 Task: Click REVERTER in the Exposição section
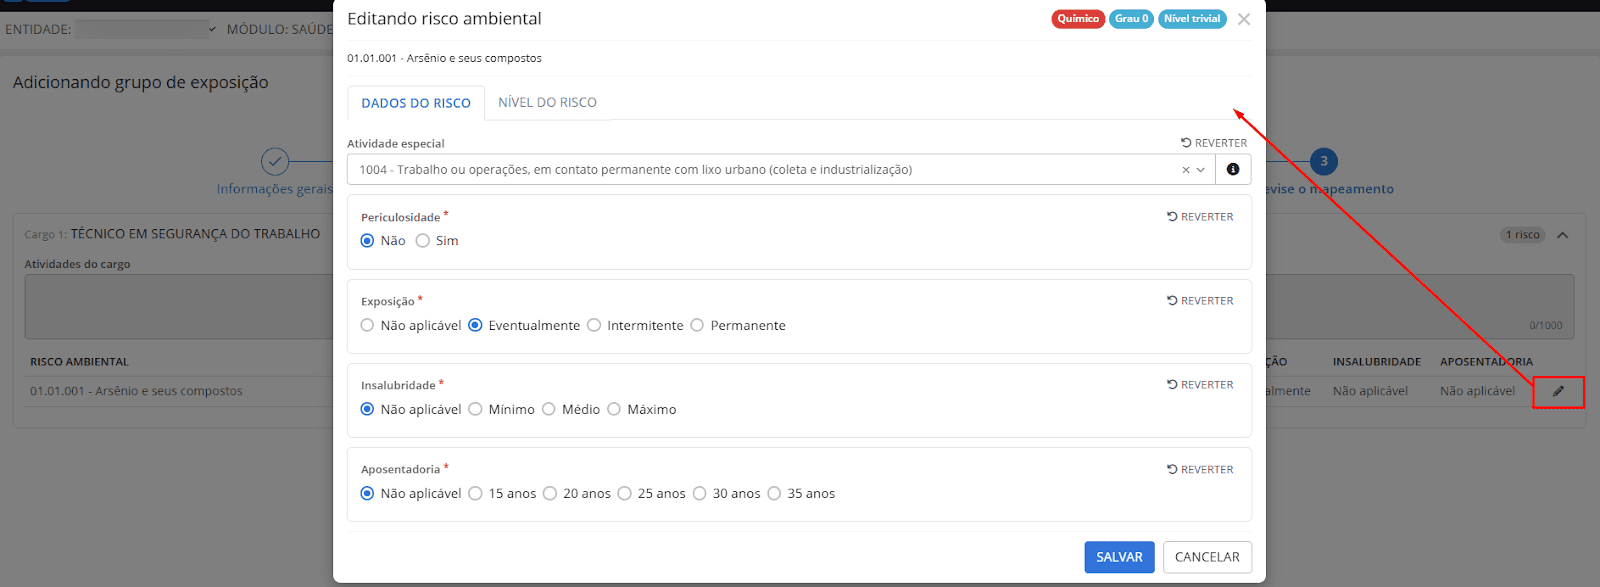click(1200, 301)
